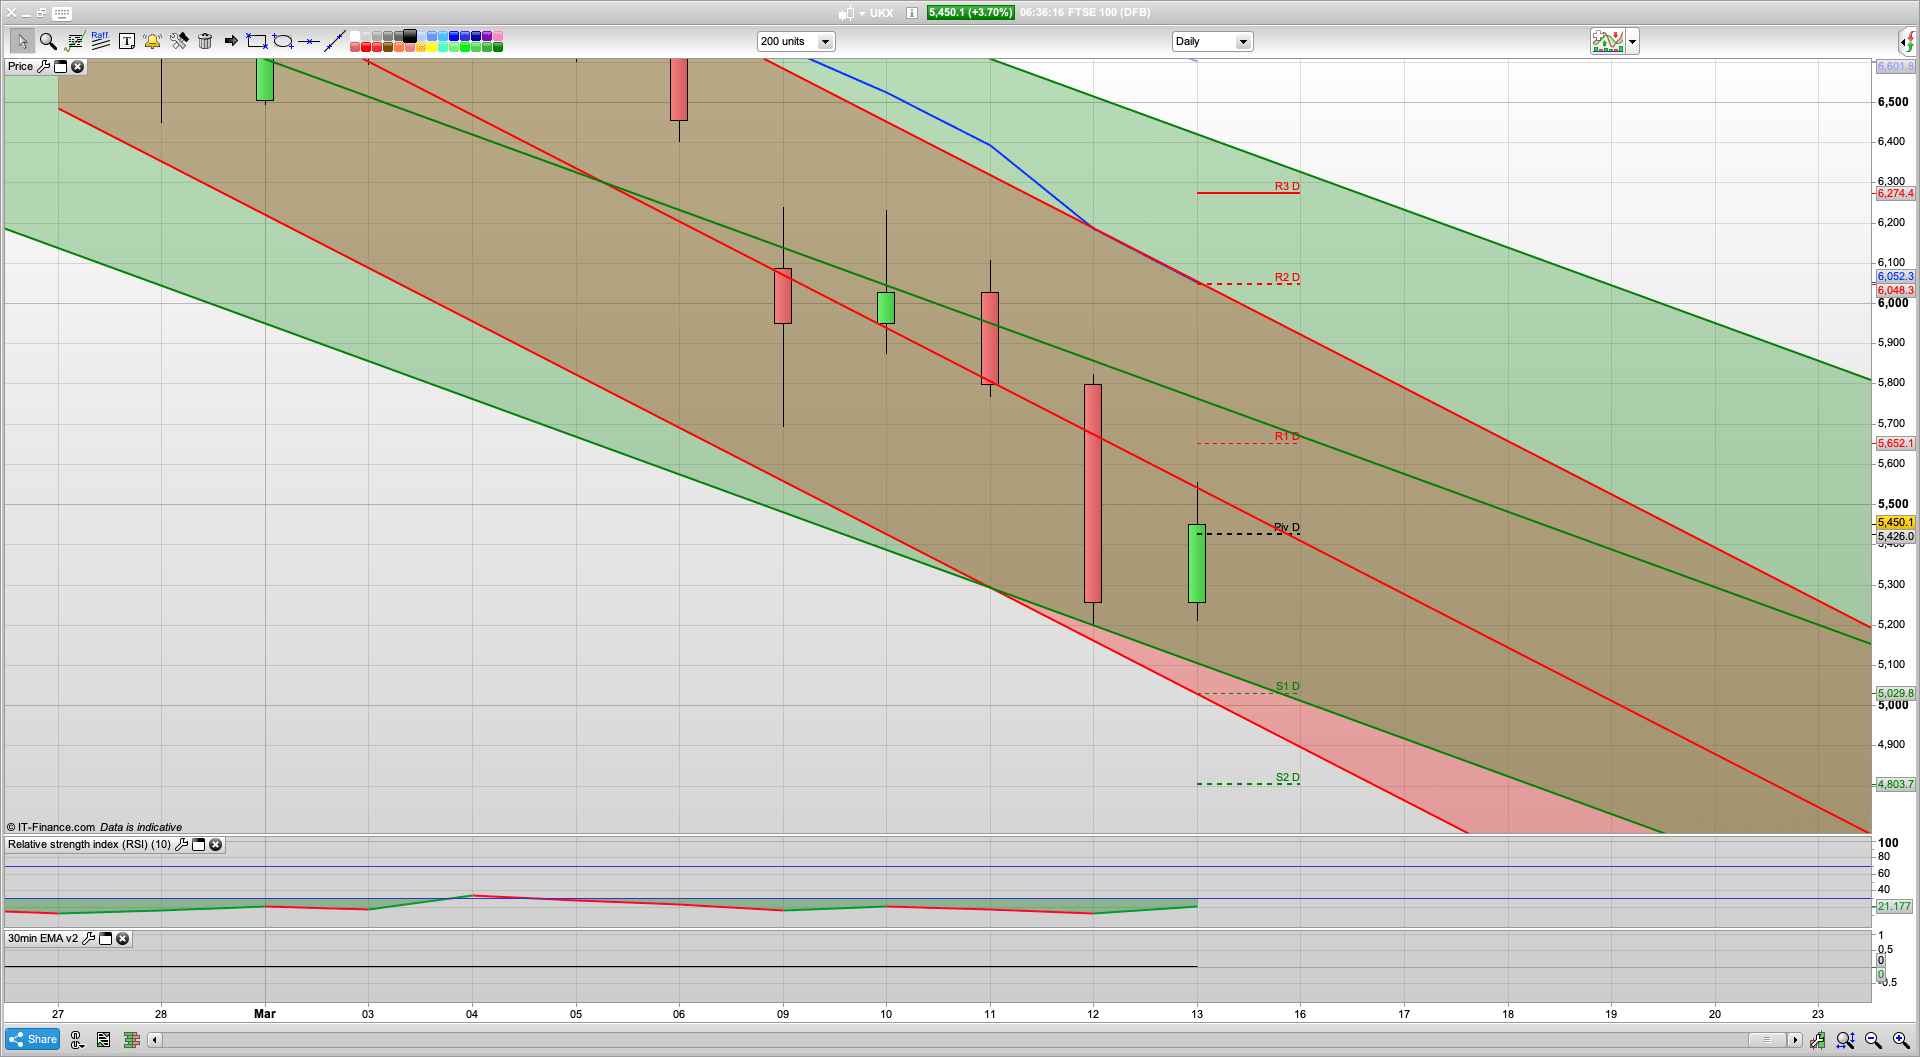Close the RSI indicator panel
The width and height of the screenshot is (1920, 1057).
(215, 845)
